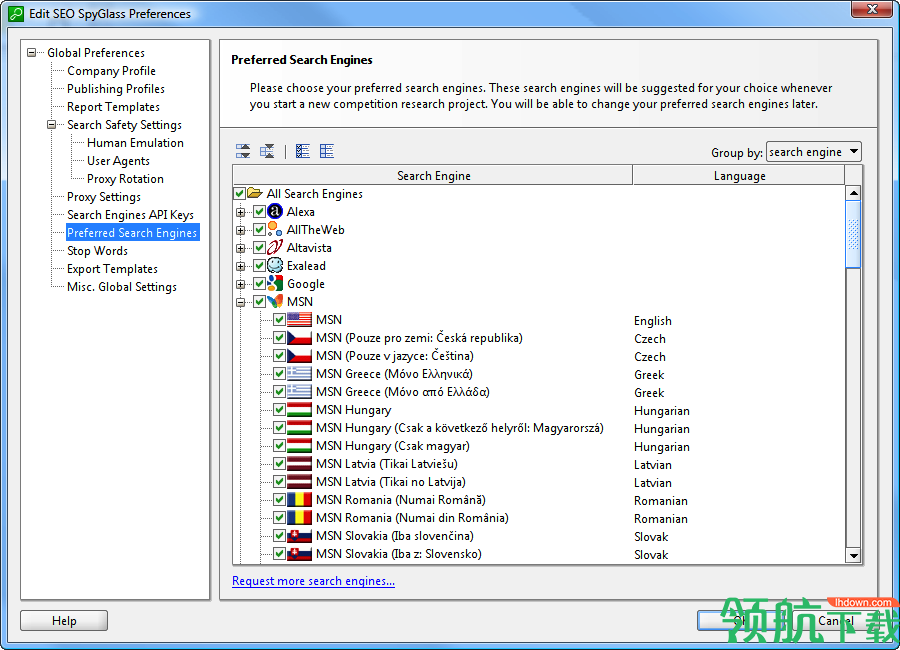Sort by Language column header
Screen dimensions: 900x650
point(739,176)
